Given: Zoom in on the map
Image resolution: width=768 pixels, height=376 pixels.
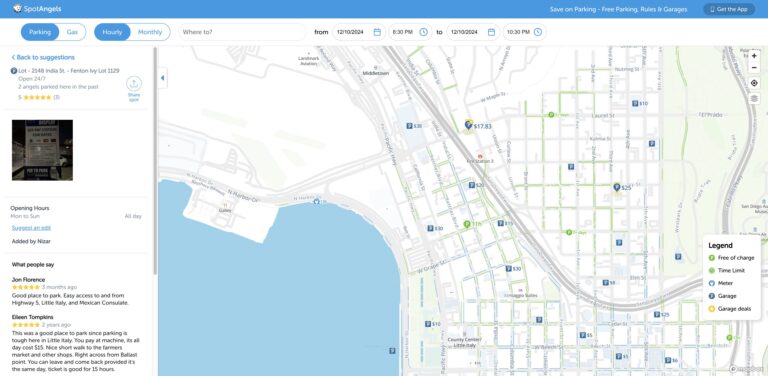Looking at the screenshot, I should tap(754, 56).
